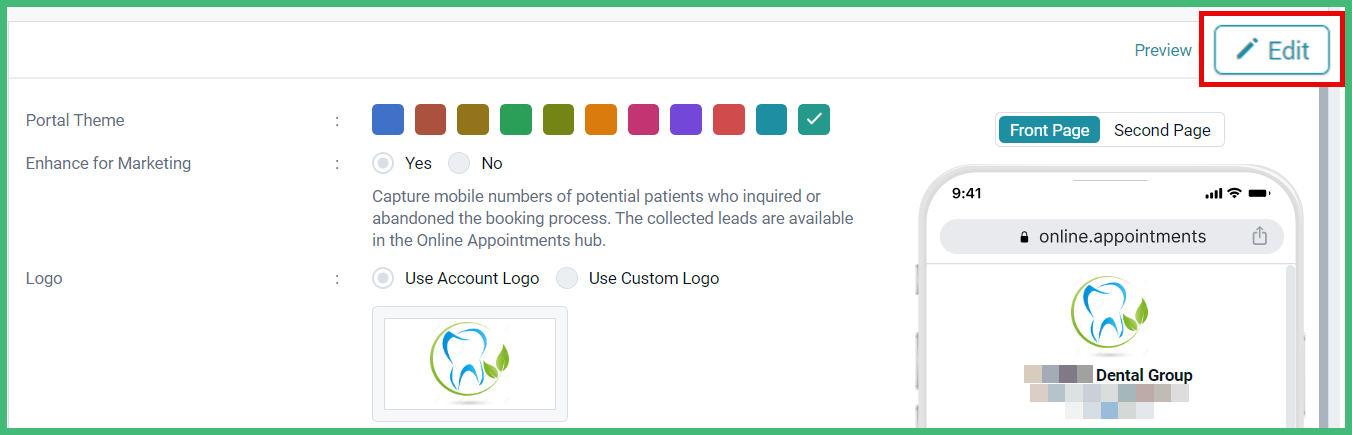Screen dimensions: 1352x435
Task: Choose the checked teal-green theme swatch
Action: coord(814,120)
